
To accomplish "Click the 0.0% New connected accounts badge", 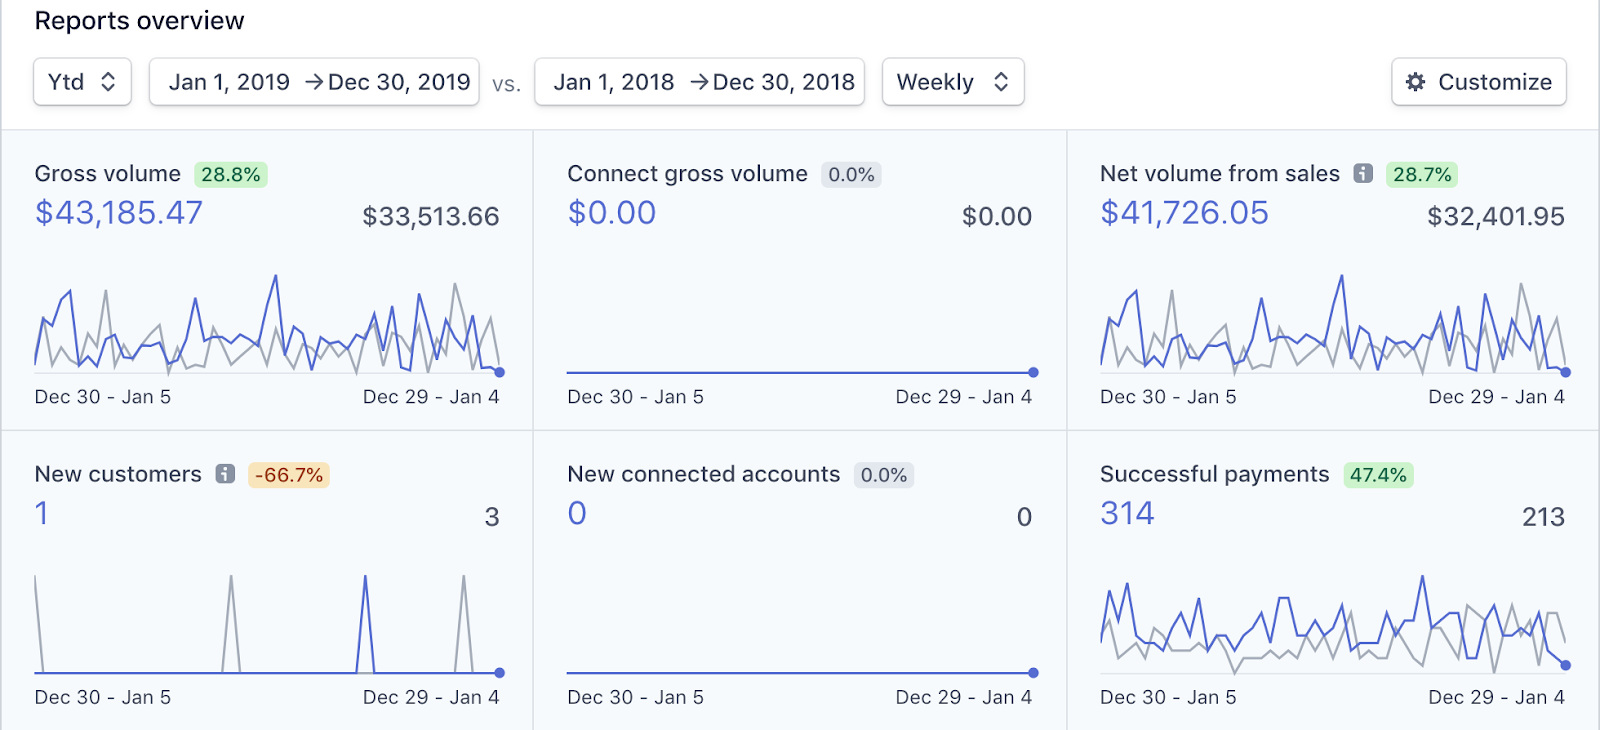I will point(884,475).
